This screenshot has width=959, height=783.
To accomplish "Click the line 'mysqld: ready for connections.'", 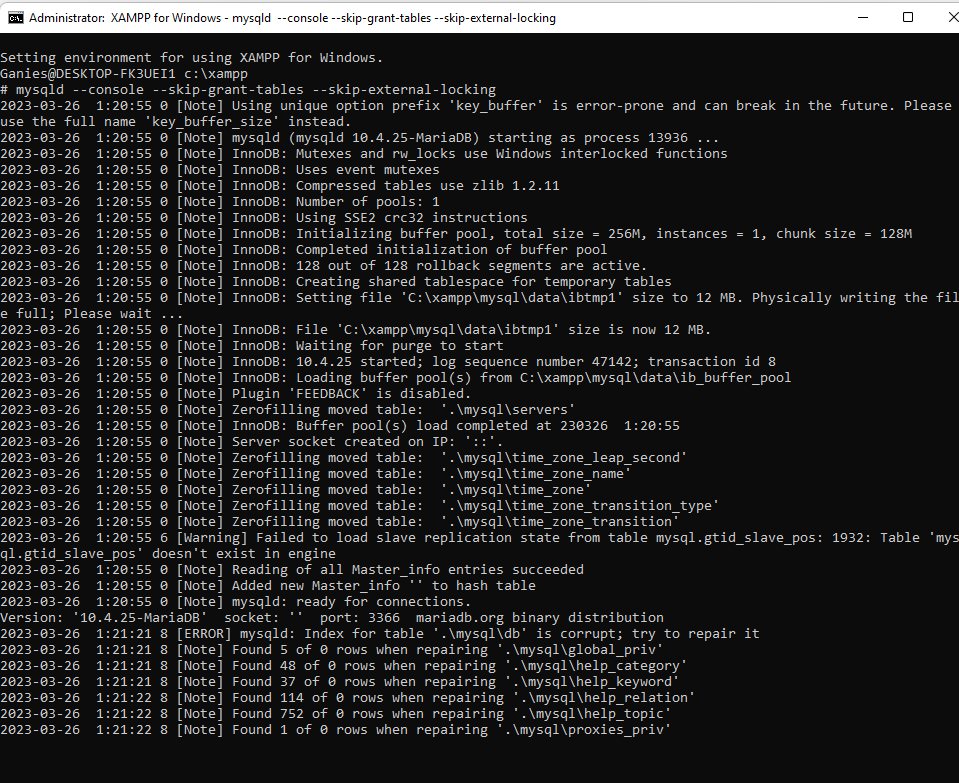I will tap(235, 601).
